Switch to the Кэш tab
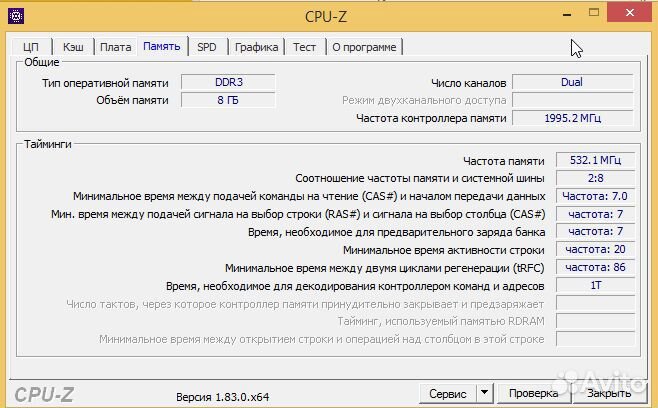The image size is (658, 408). 73,47
